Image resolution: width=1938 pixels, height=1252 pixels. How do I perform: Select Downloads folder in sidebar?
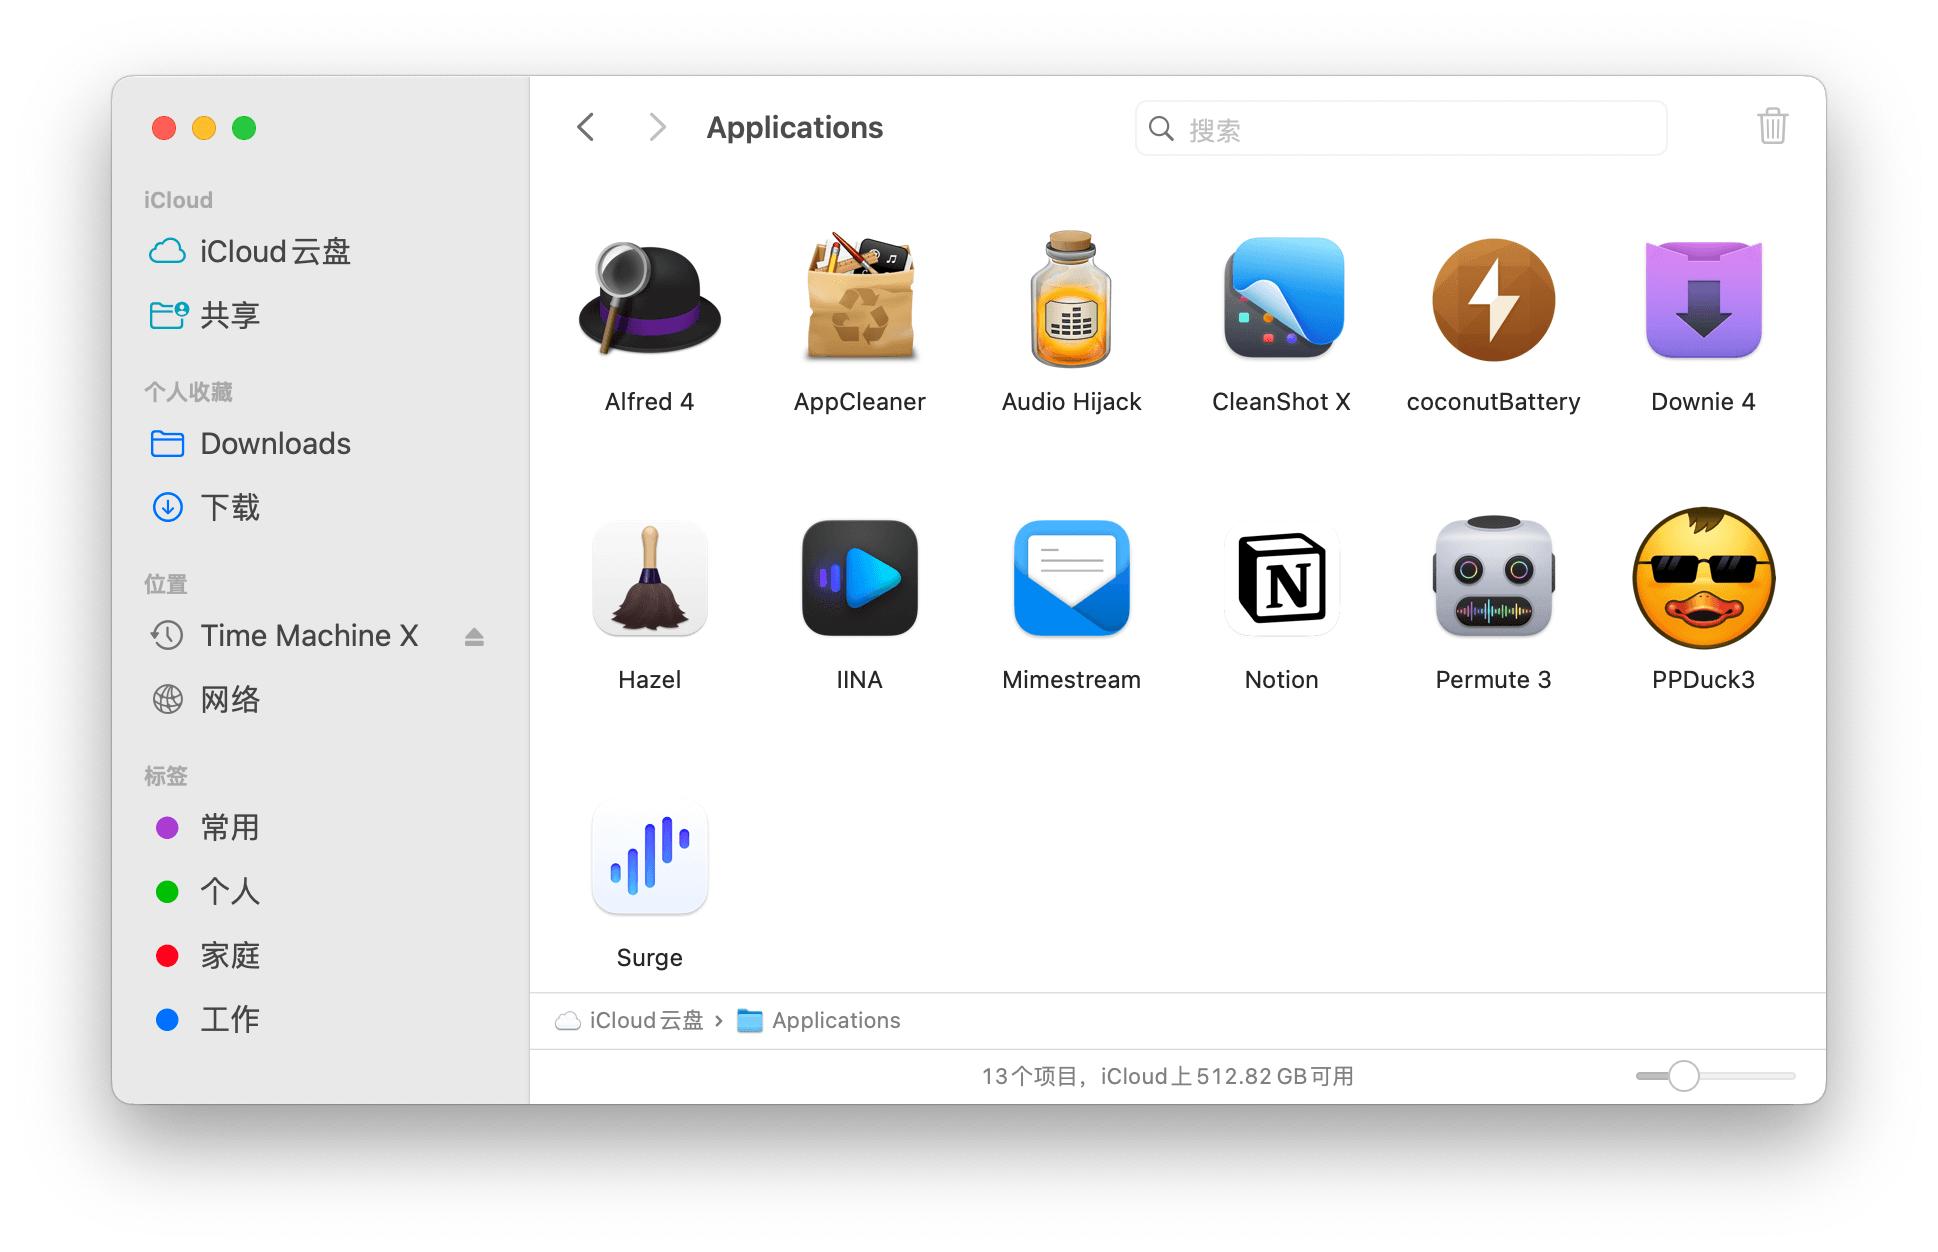tap(274, 444)
